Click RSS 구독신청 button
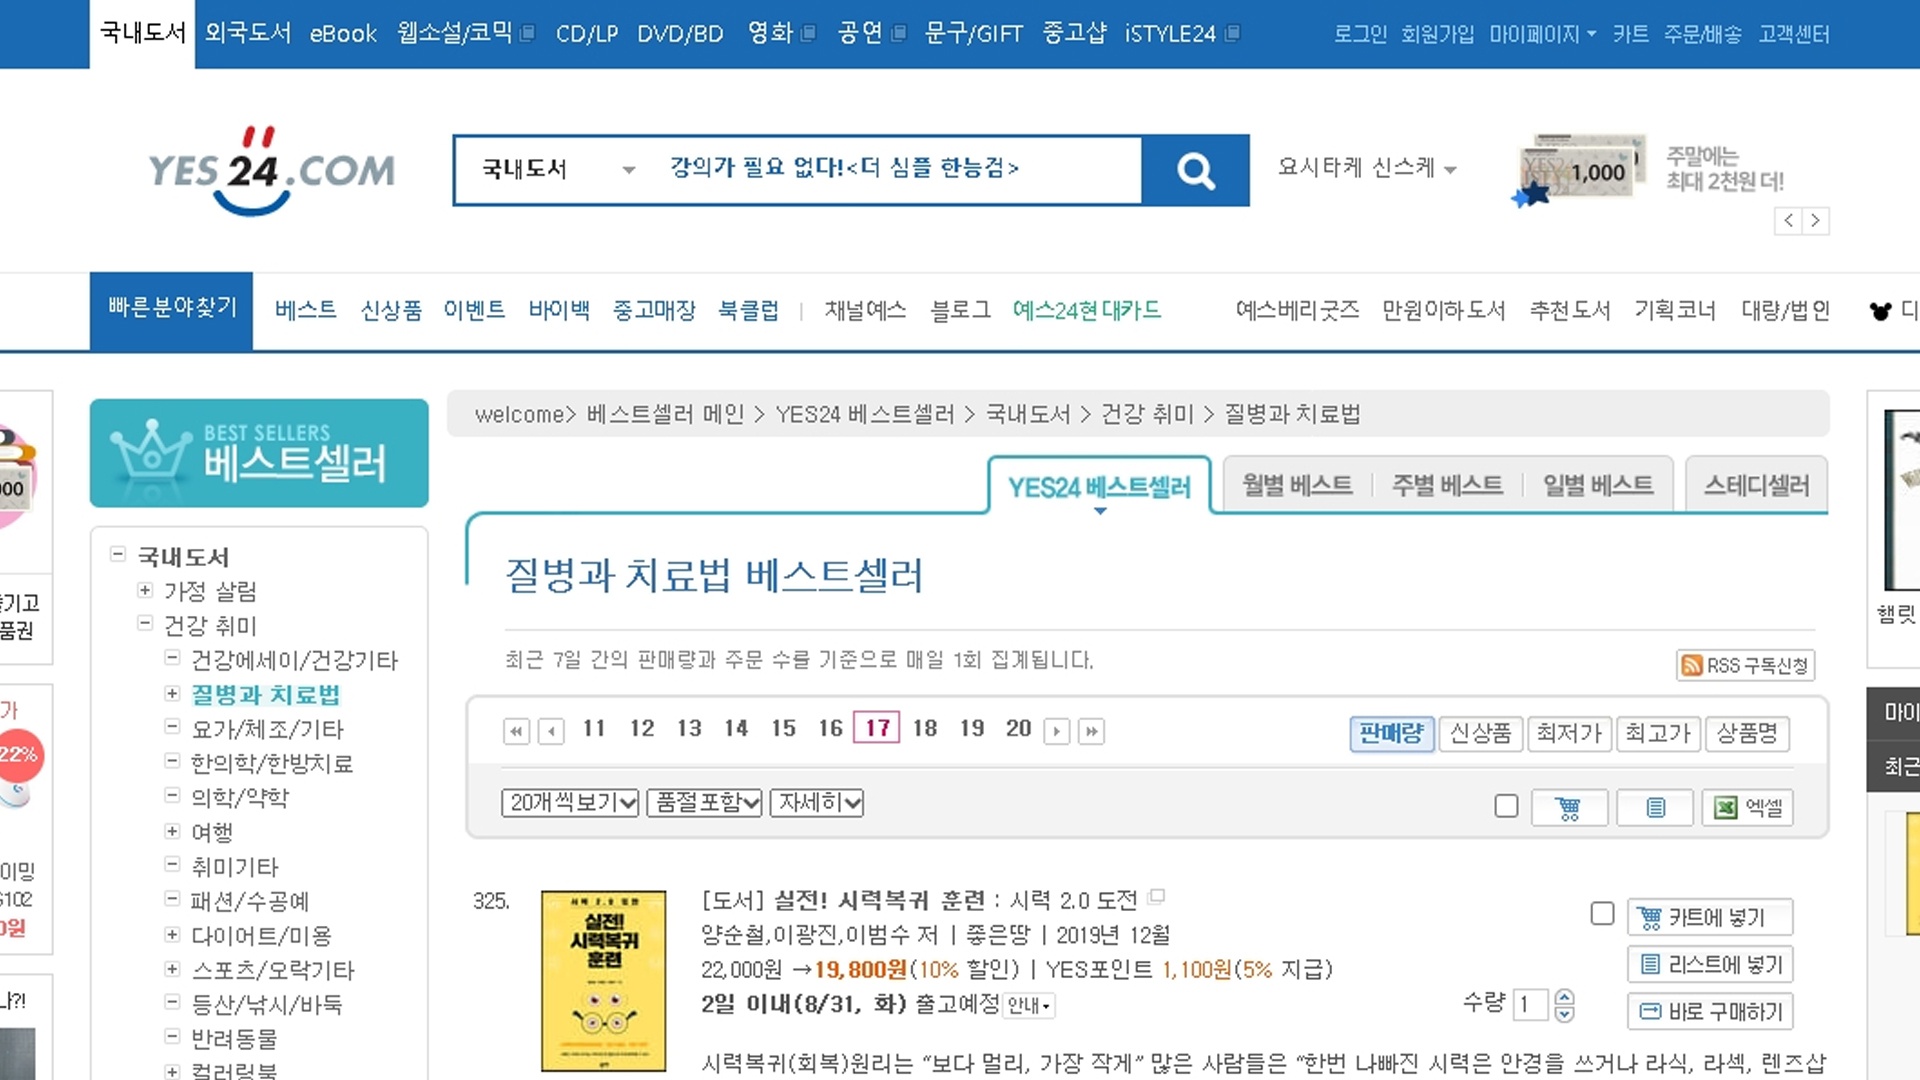This screenshot has height=1080, width=1920. click(x=1745, y=665)
